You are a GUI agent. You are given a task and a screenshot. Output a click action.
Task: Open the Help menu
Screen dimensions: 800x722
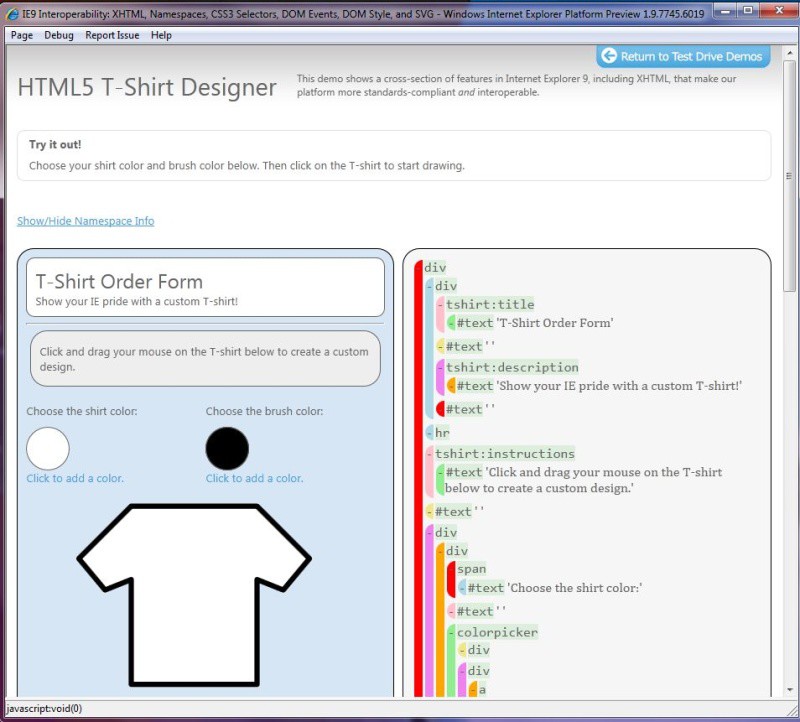pos(161,35)
